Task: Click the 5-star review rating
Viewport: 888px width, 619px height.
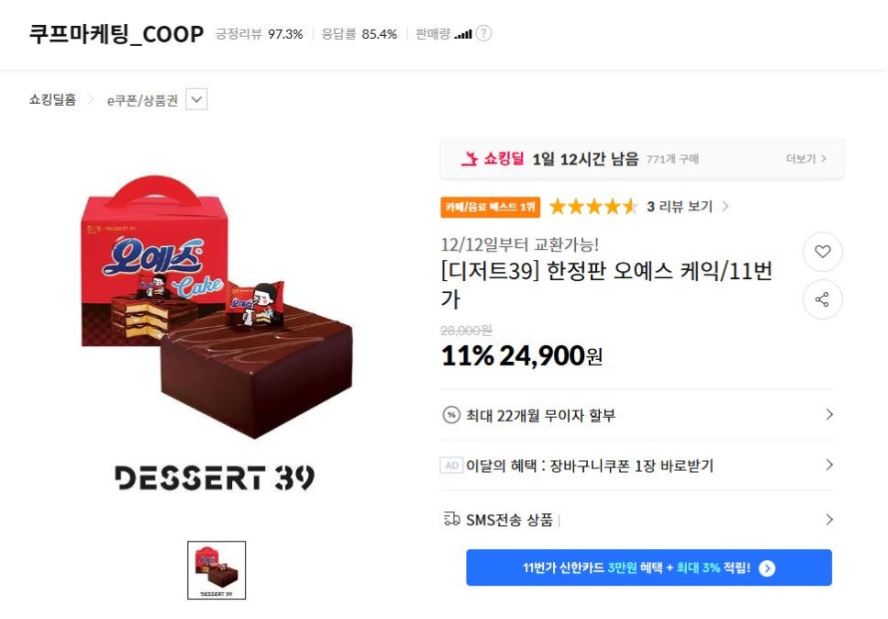Action: pyautogui.click(x=594, y=207)
